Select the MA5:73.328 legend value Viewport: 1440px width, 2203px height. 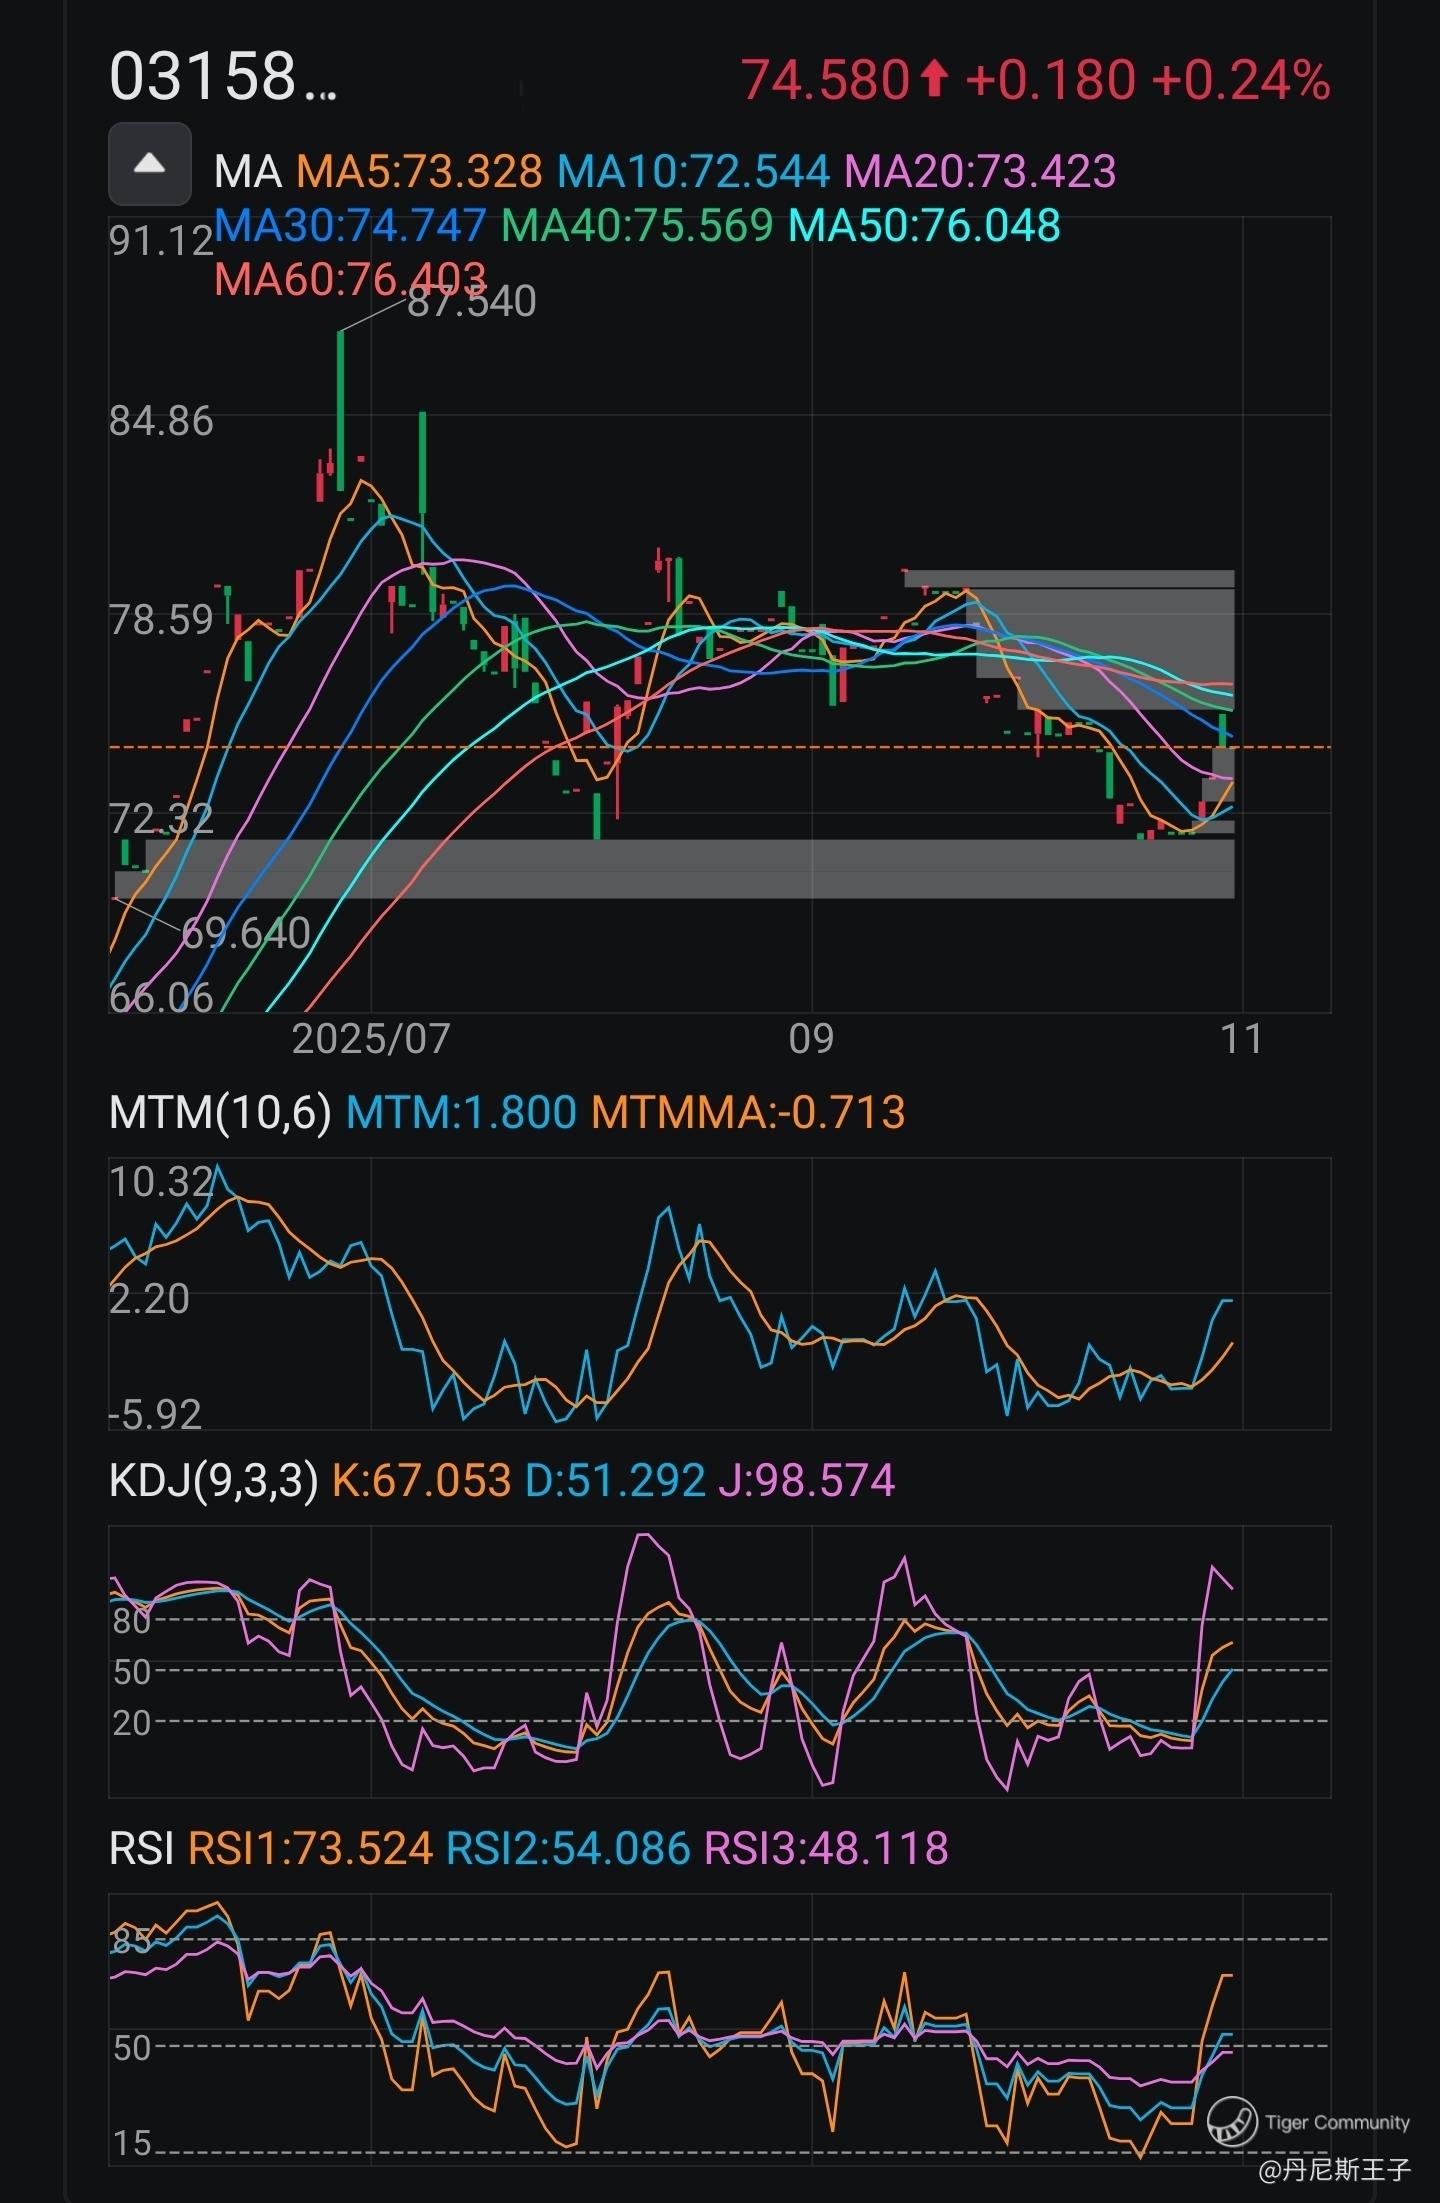pyautogui.click(x=420, y=172)
